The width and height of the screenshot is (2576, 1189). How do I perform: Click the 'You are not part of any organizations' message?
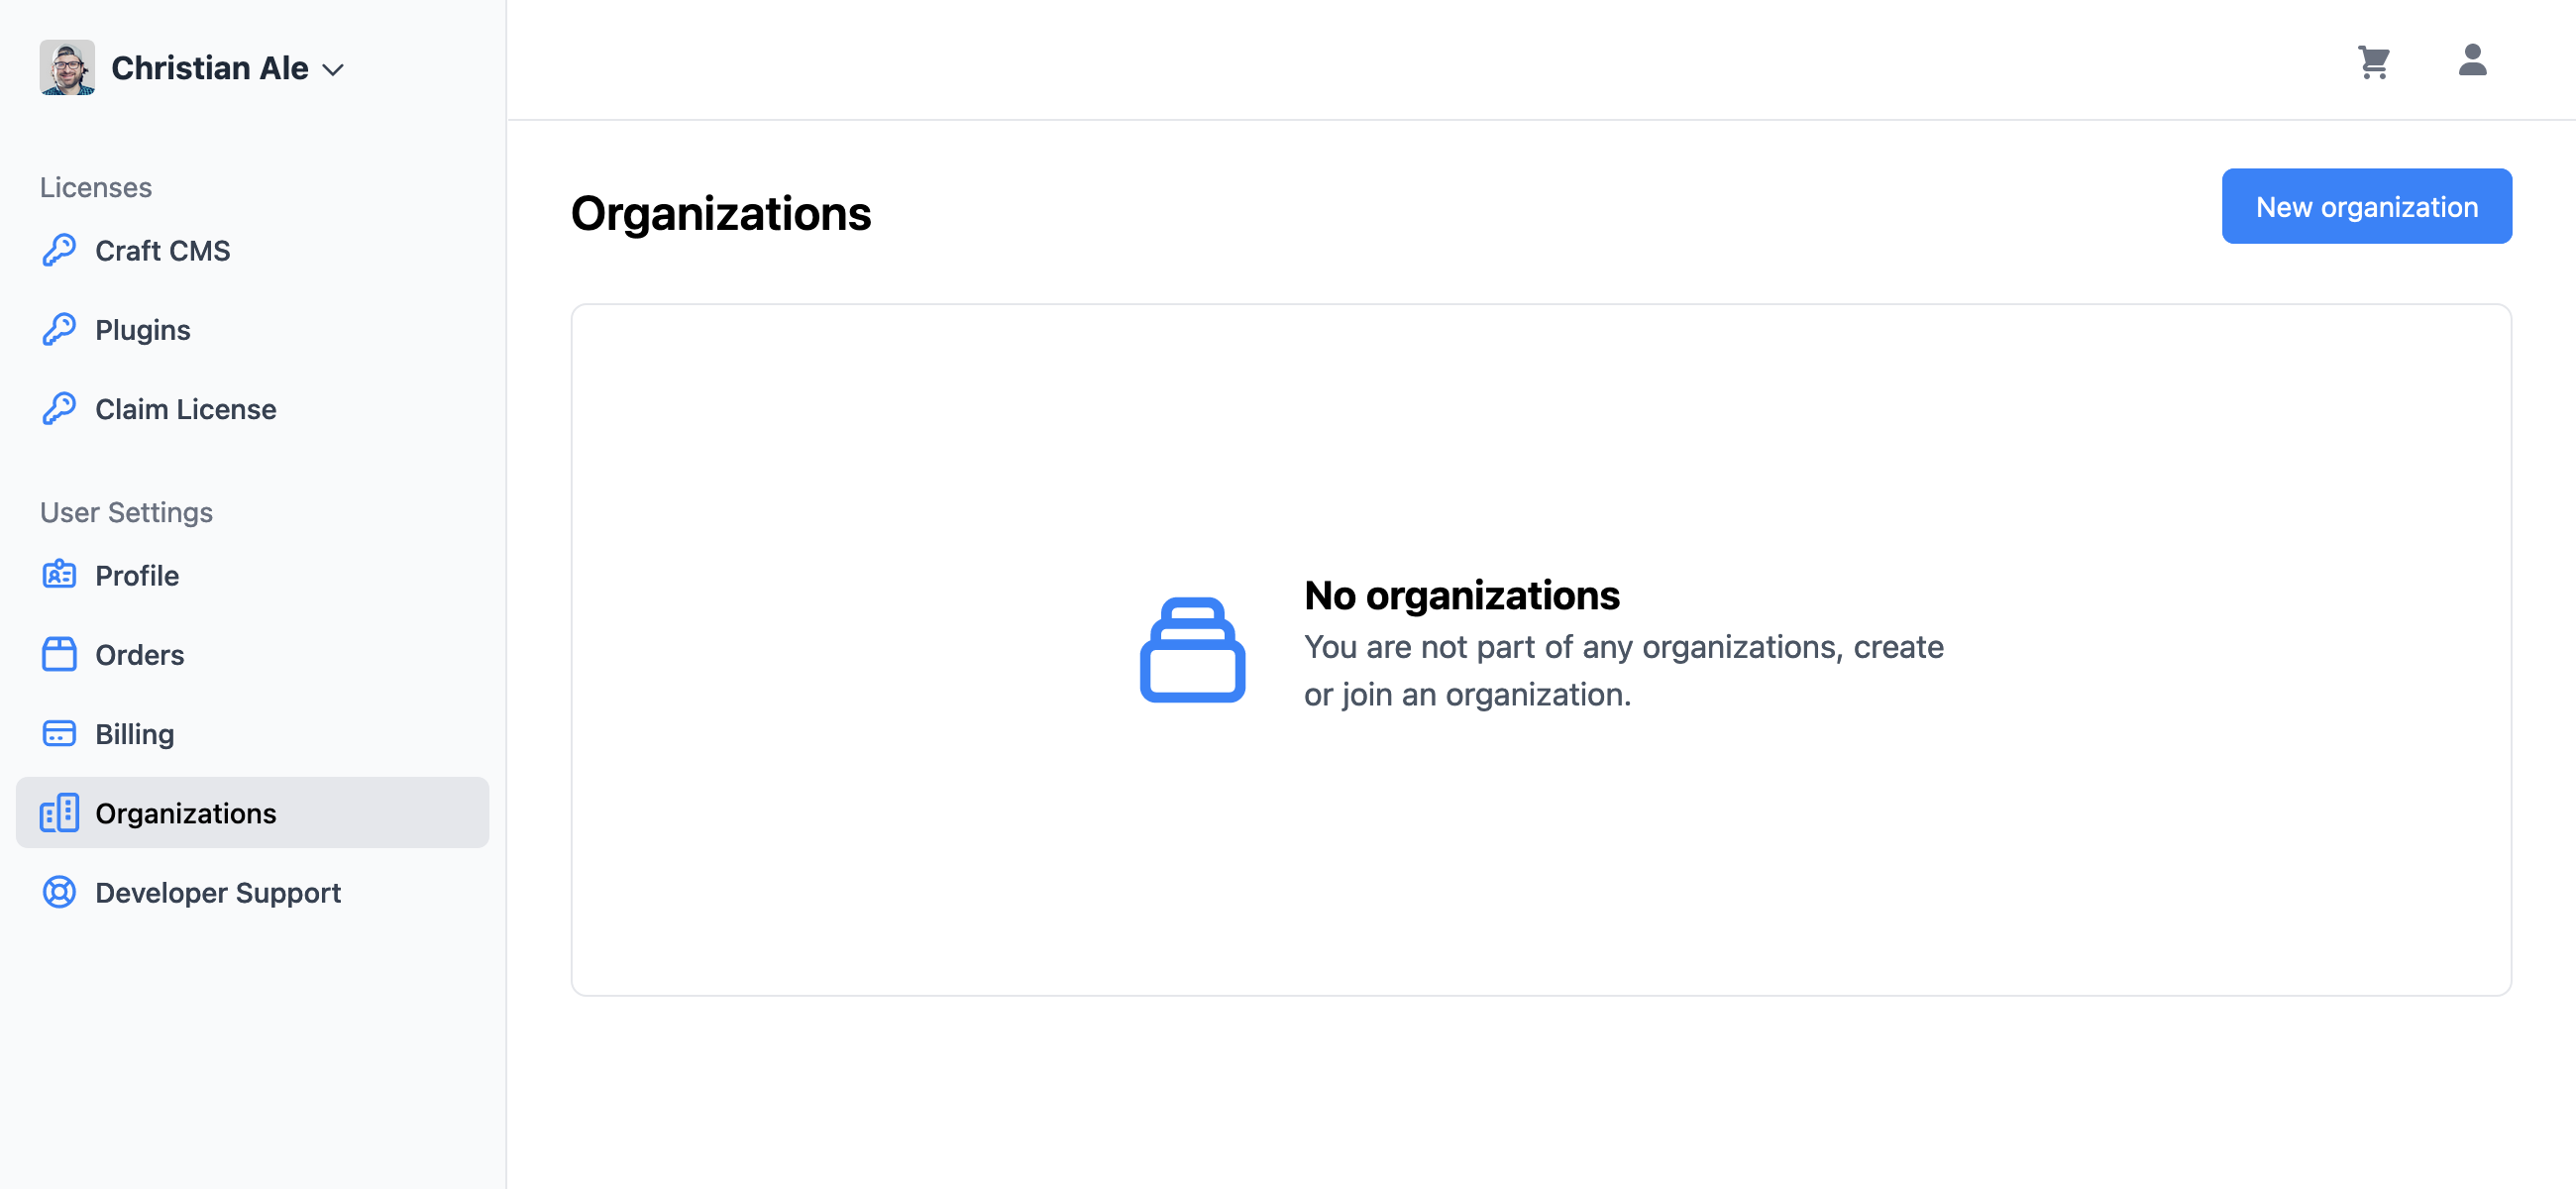pyautogui.click(x=1623, y=670)
